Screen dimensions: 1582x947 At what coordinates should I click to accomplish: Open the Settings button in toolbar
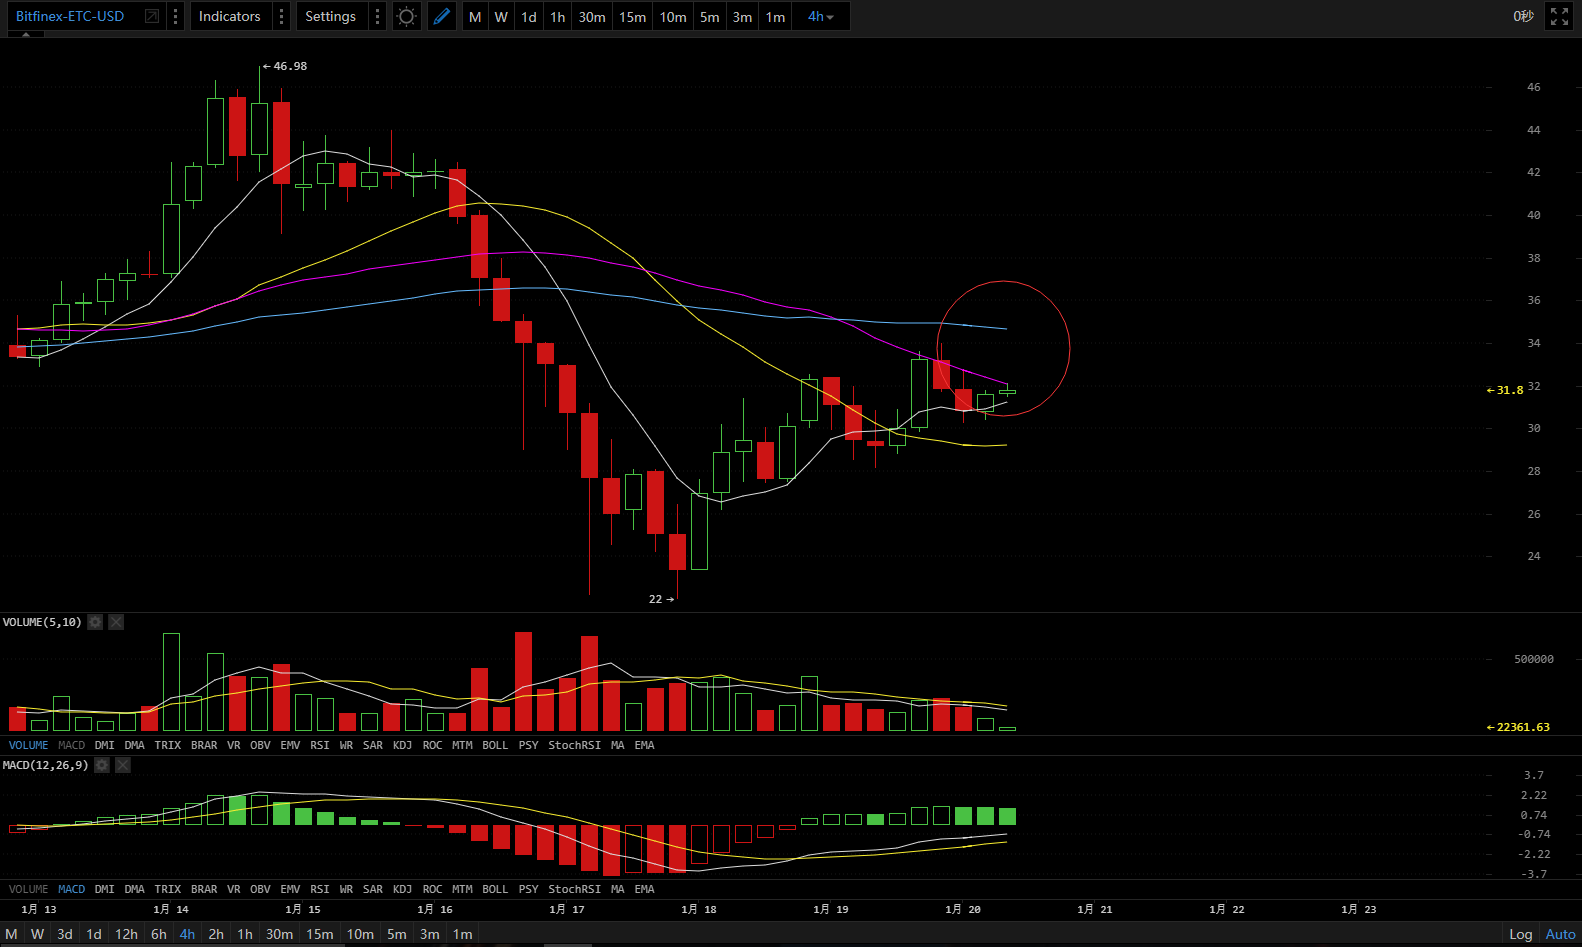(330, 16)
